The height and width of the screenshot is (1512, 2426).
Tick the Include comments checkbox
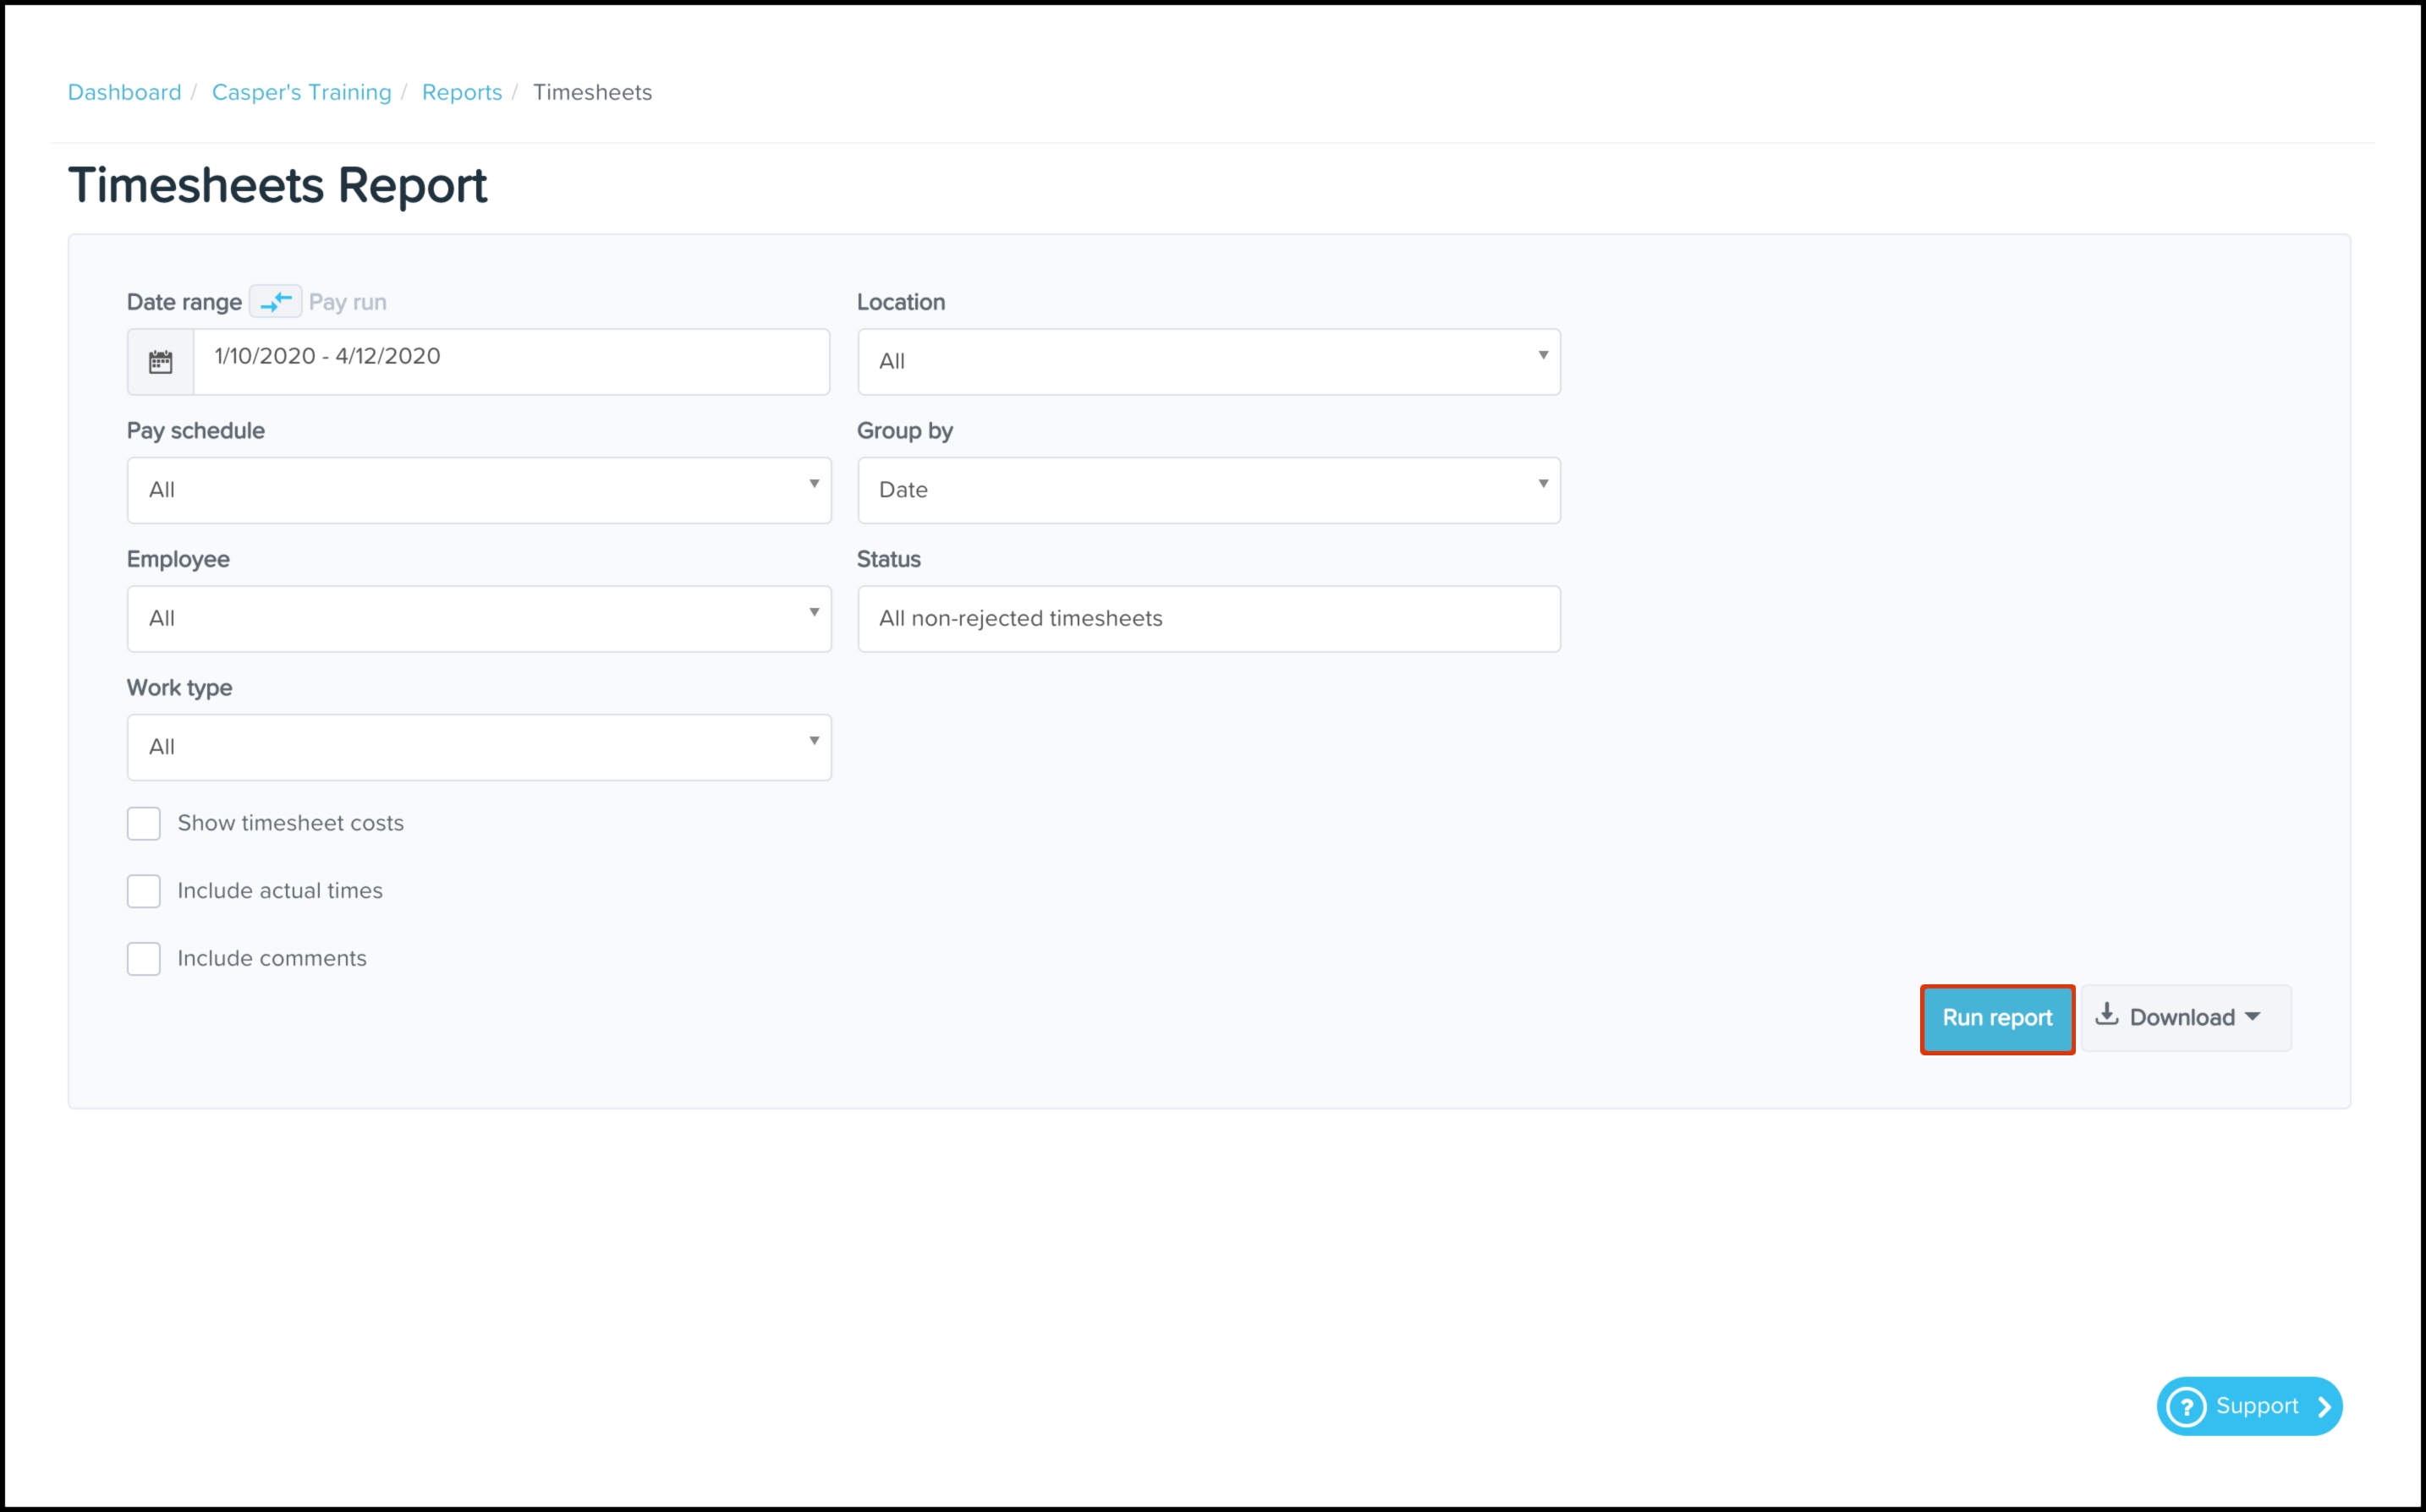[144, 958]
